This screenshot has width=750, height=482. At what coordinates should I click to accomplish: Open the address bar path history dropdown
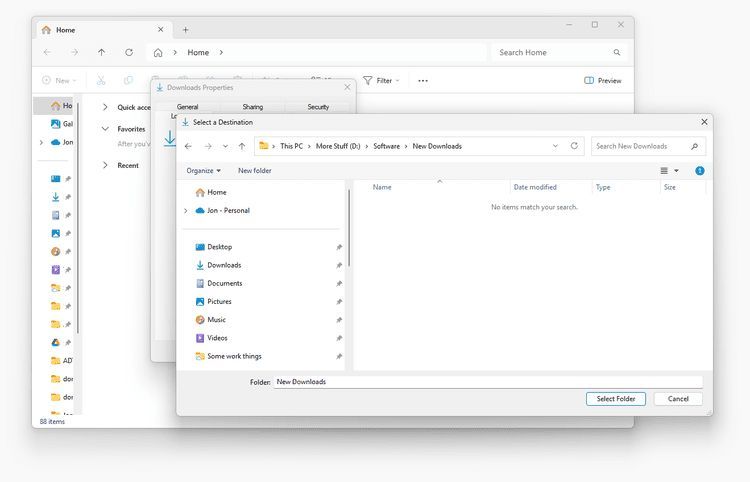555,146
